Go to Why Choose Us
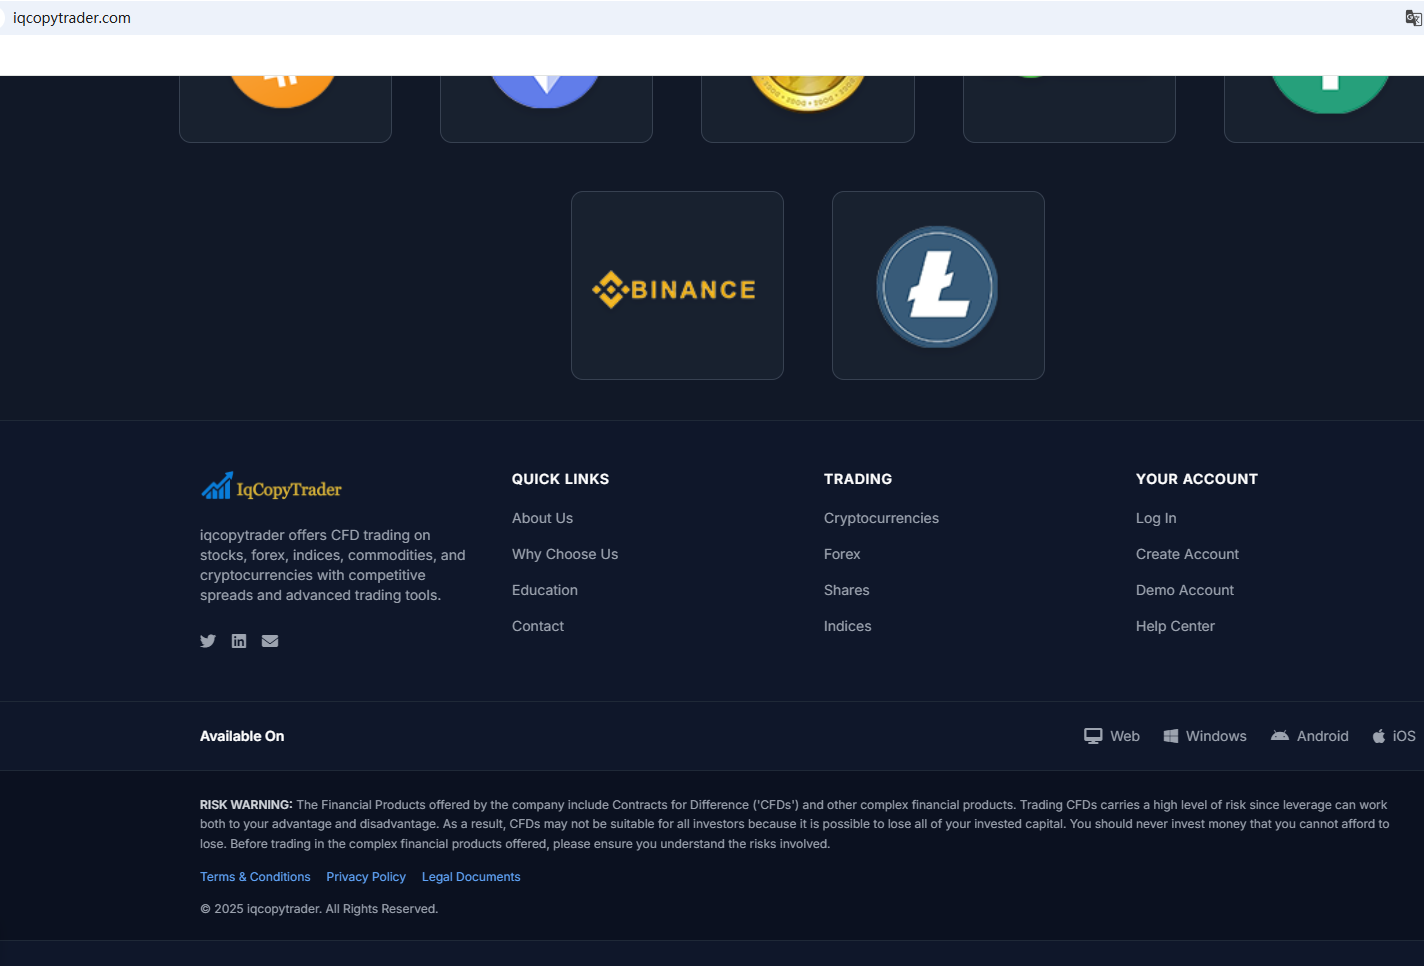Screen dimensions: 1424x966 pyautogui.click(x=565, y=554)
